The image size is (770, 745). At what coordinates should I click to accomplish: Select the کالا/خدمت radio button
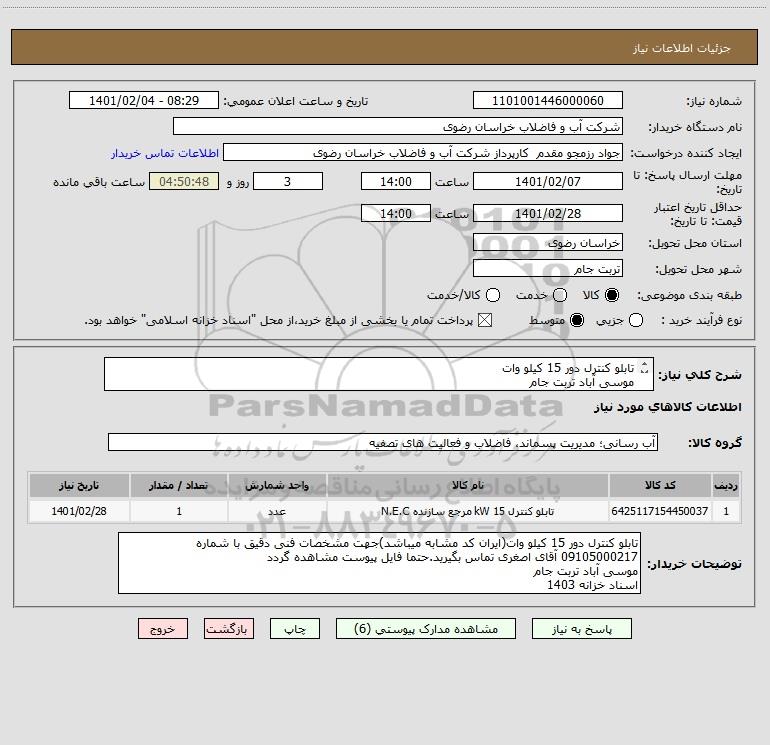point(493,295)
